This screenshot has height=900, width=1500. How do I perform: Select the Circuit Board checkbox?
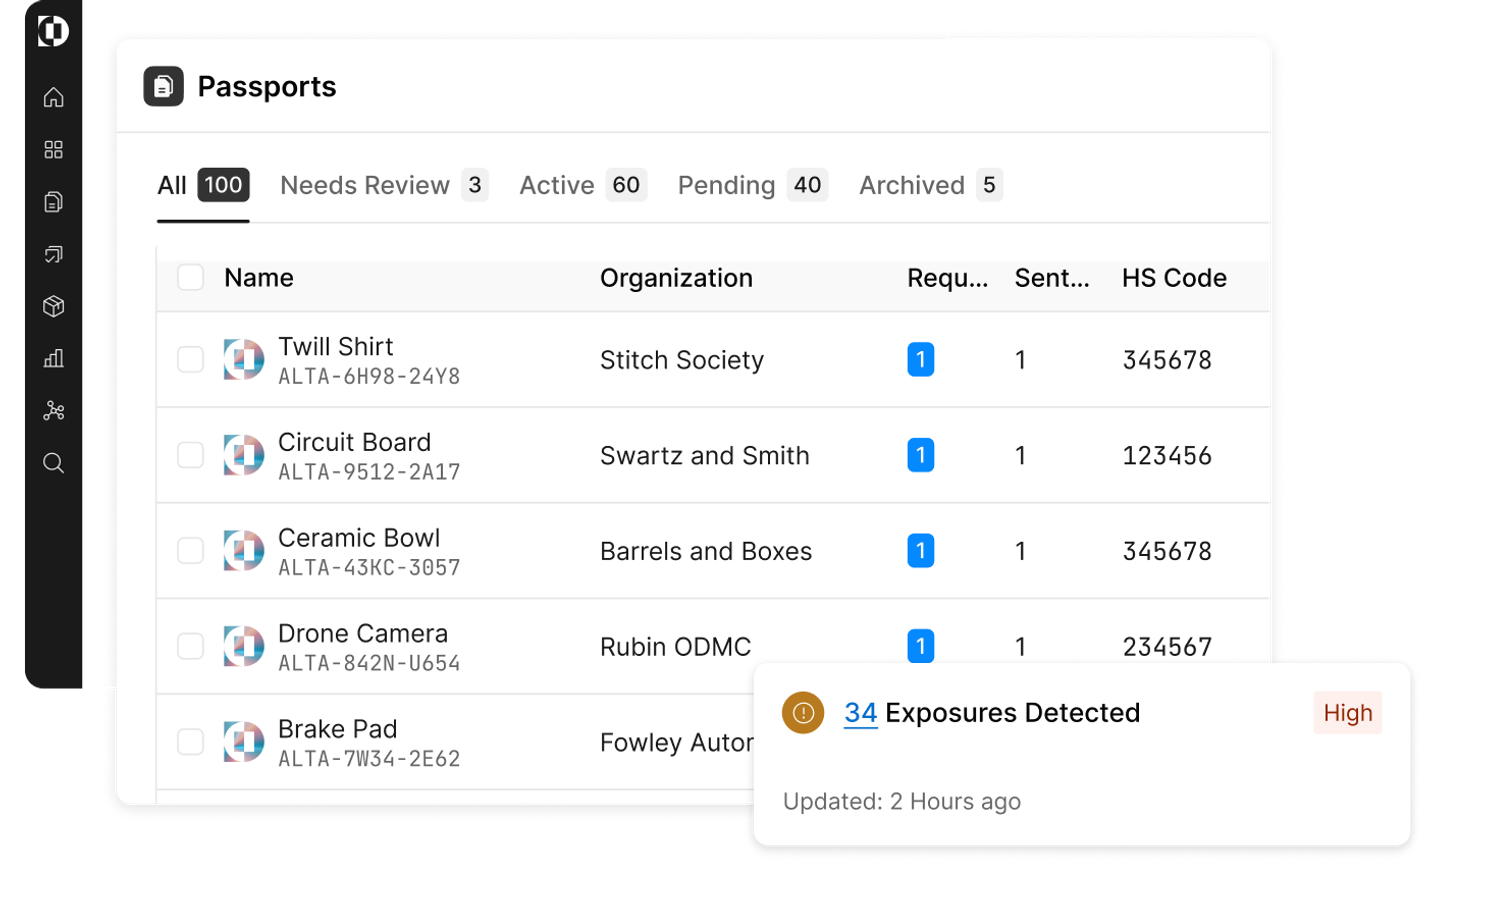pyautogui.click(x=190, y=455)
